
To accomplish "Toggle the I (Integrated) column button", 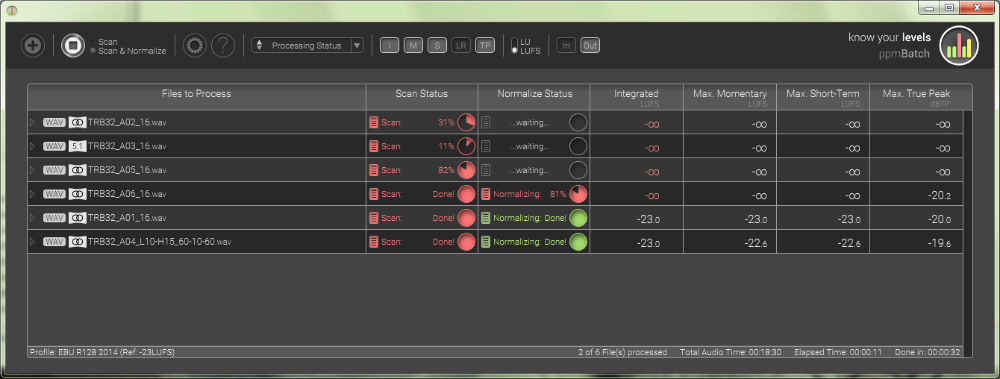I will pyautogui.click(x=390, y=45).
